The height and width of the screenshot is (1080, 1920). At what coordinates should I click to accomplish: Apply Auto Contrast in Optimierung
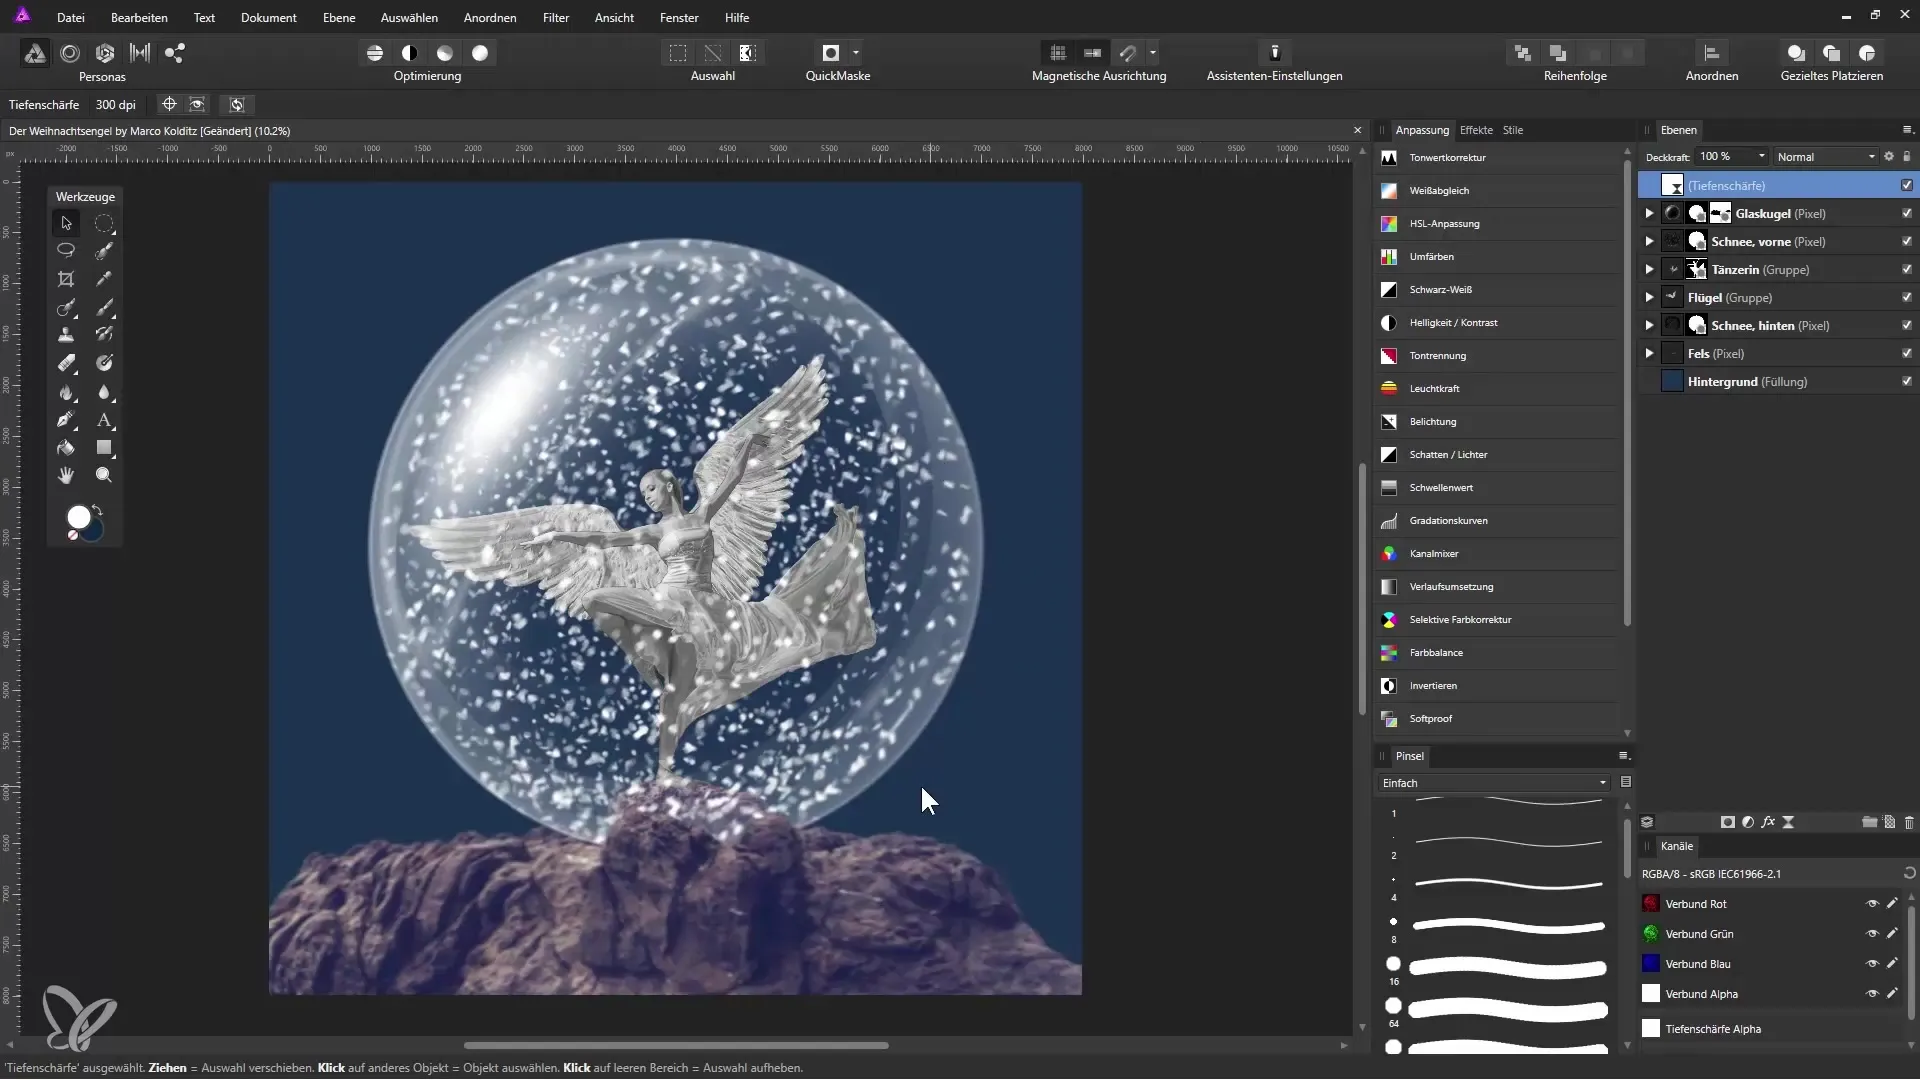[x=410, y=53]
